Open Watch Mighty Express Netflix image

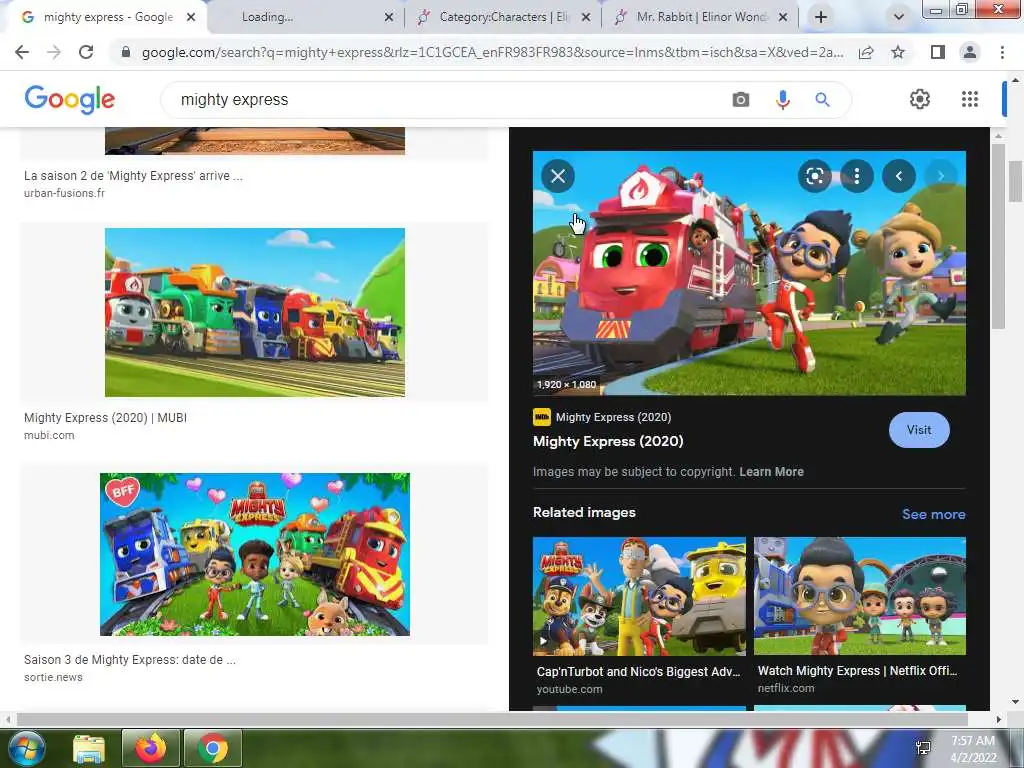point(859,596)
